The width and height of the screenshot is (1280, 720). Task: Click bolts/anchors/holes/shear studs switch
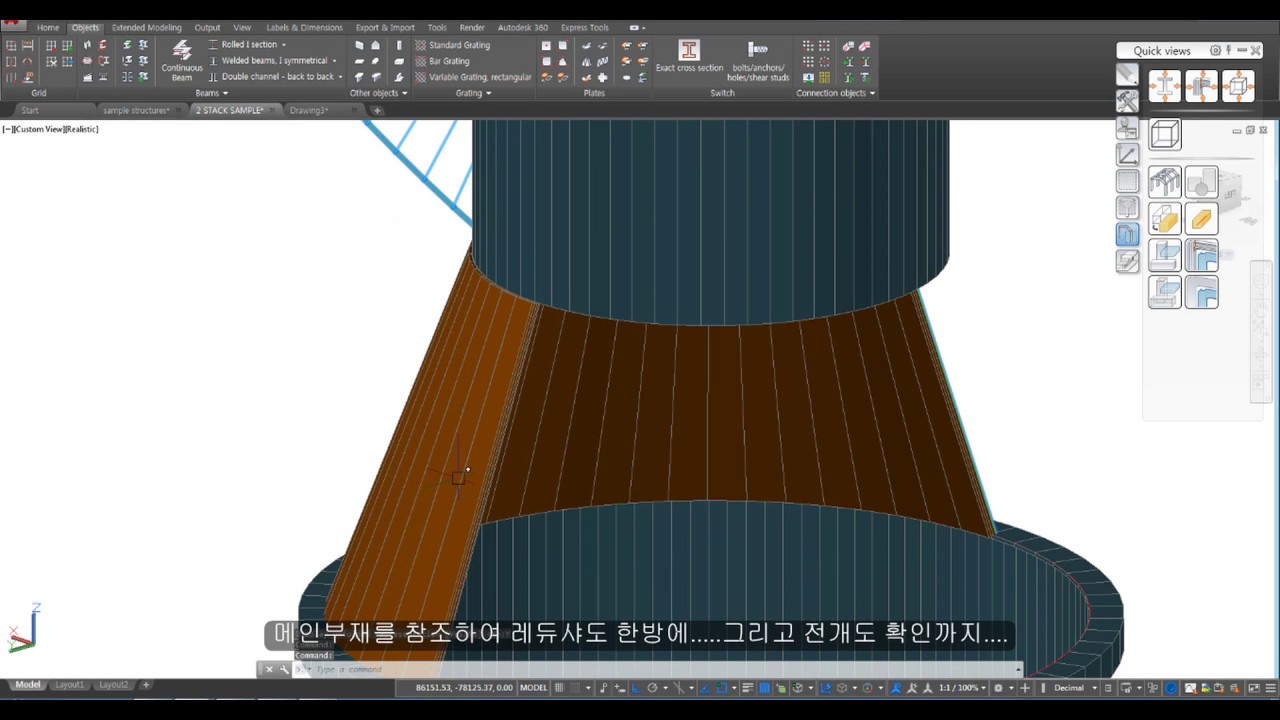pos(758,60)
